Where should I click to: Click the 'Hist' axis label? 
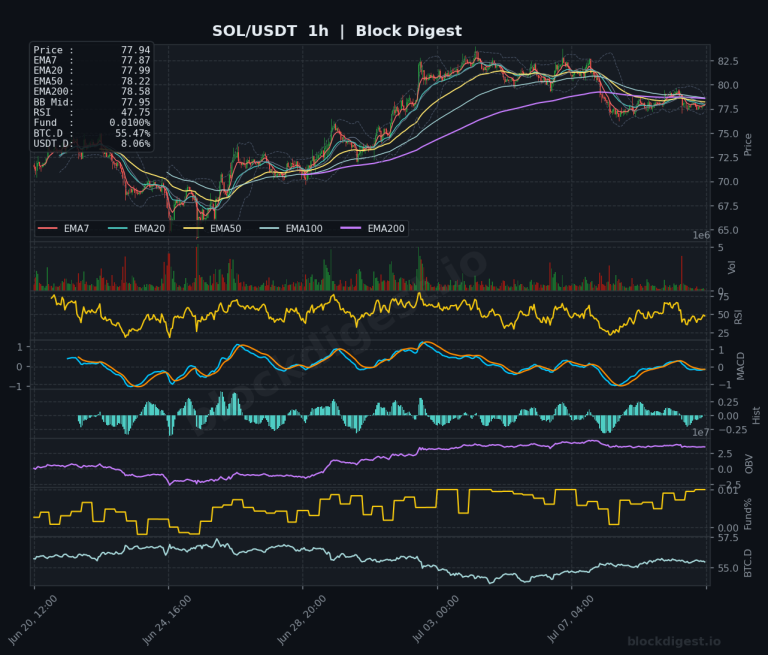tap(756, 415)
